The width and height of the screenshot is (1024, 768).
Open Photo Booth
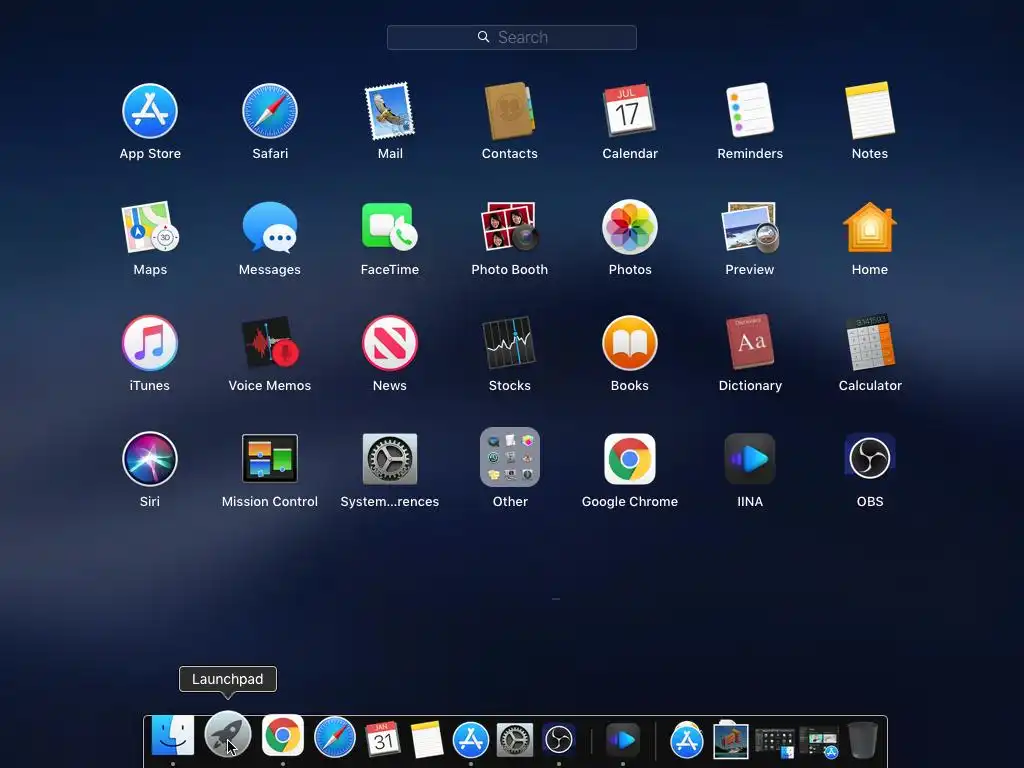pos(509,227)
